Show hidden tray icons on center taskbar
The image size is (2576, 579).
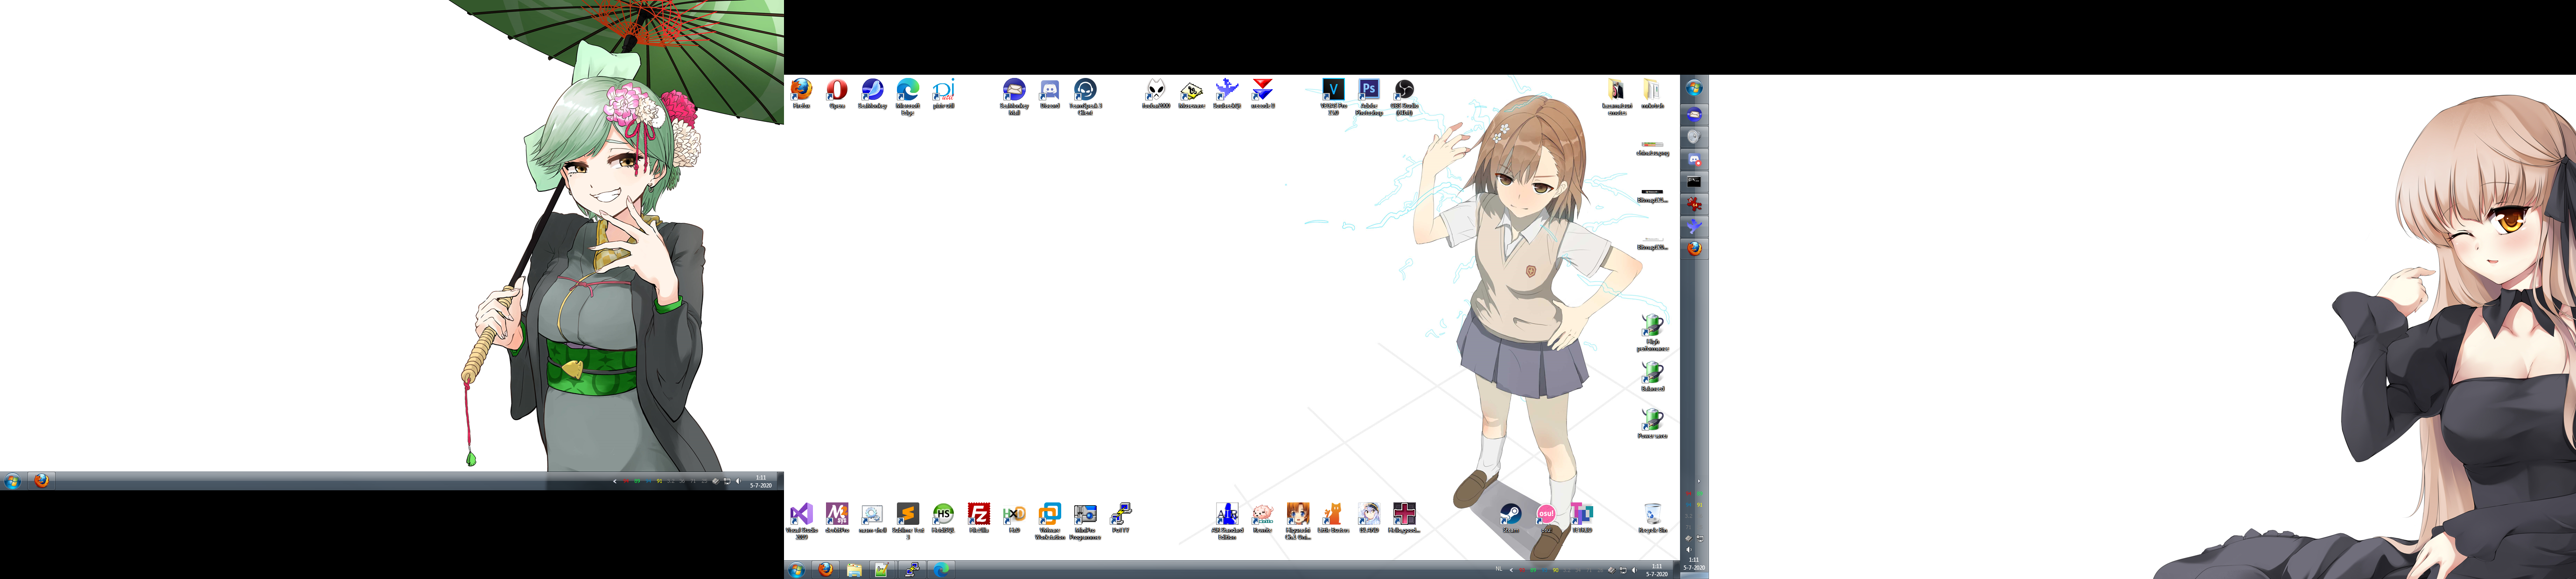(1510, 570)
